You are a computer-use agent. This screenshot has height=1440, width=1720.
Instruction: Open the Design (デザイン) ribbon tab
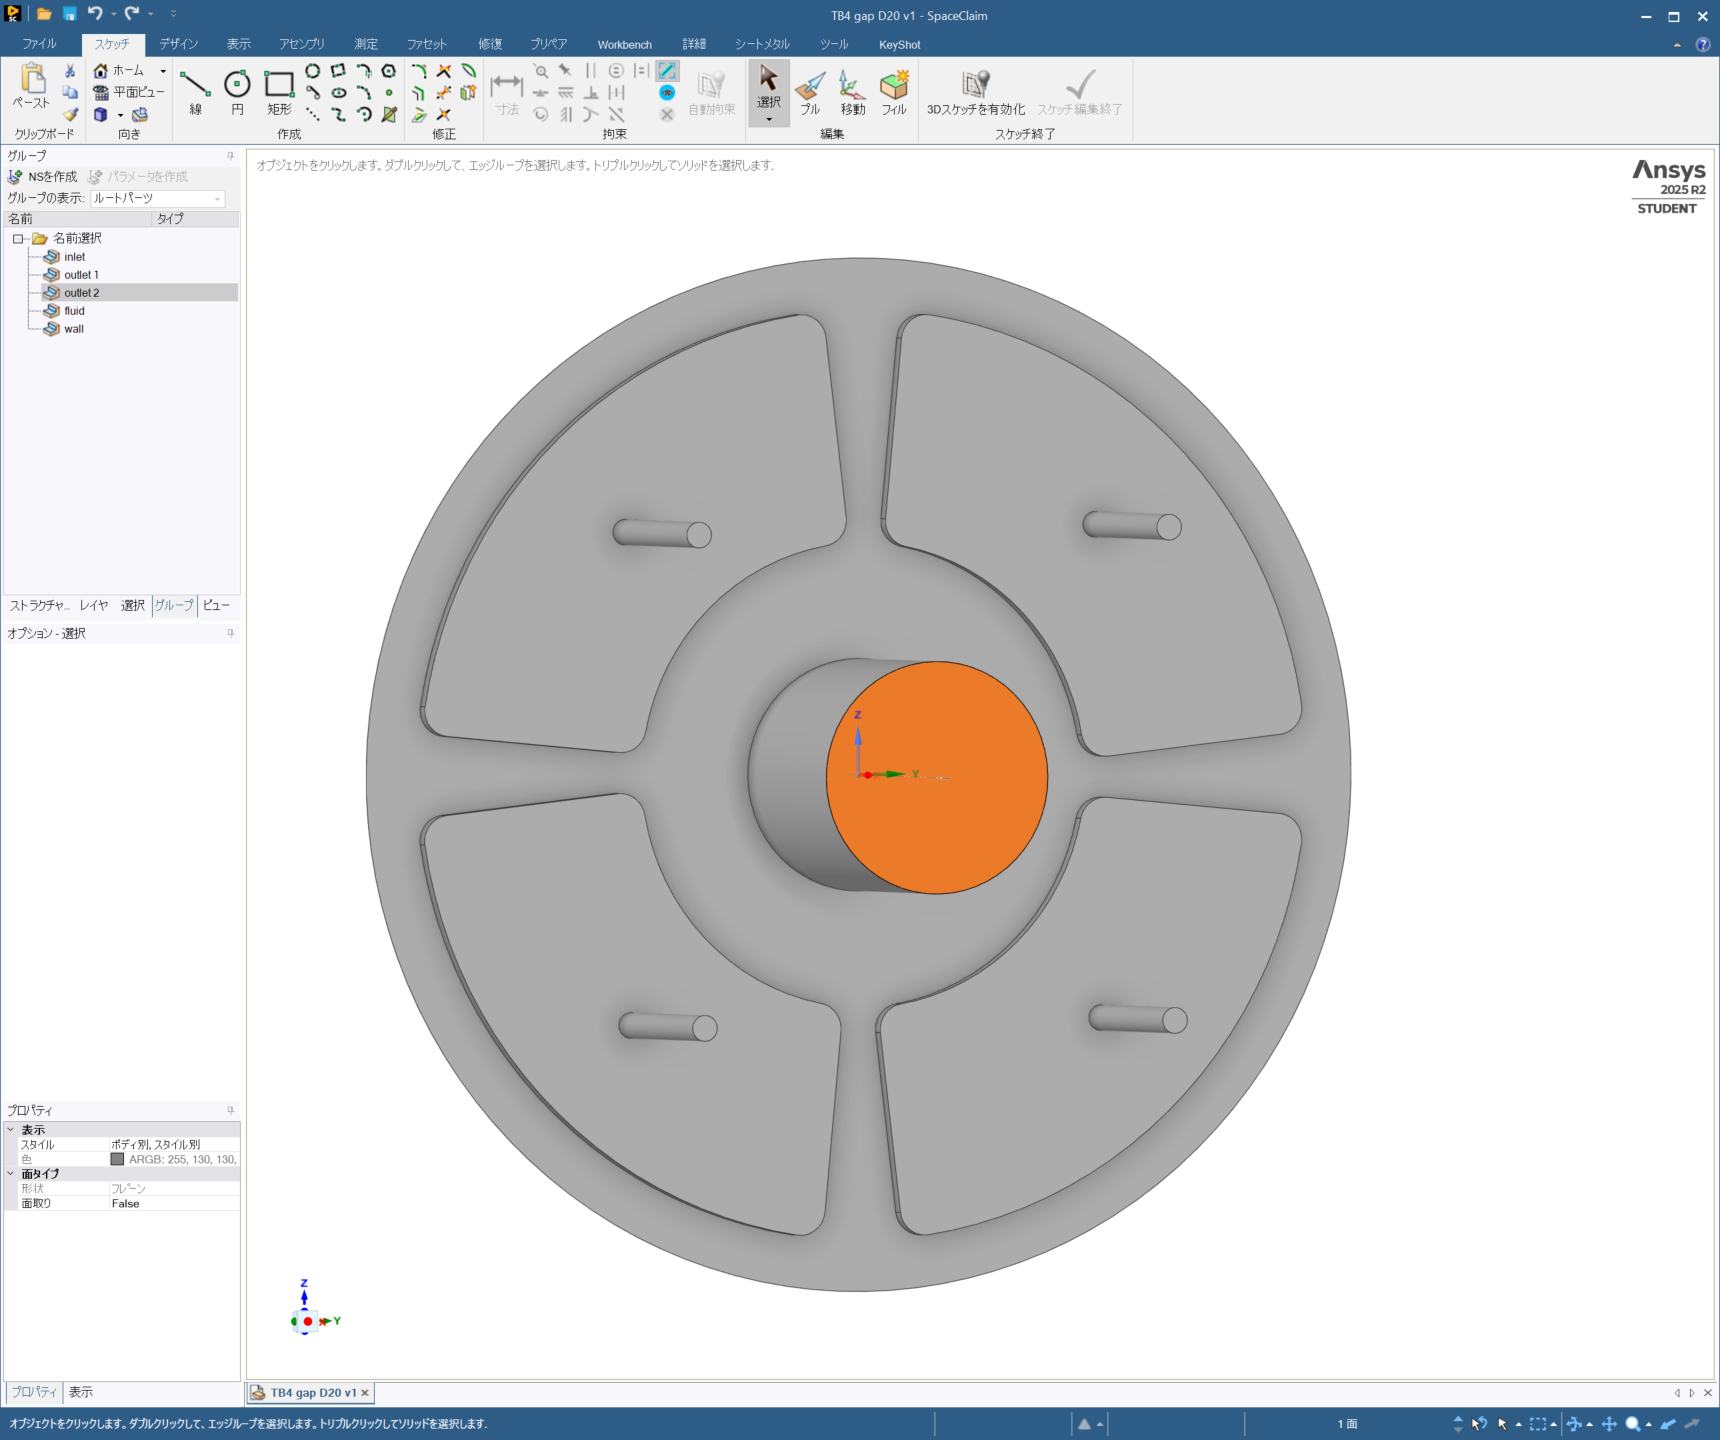tap(179, 44)
